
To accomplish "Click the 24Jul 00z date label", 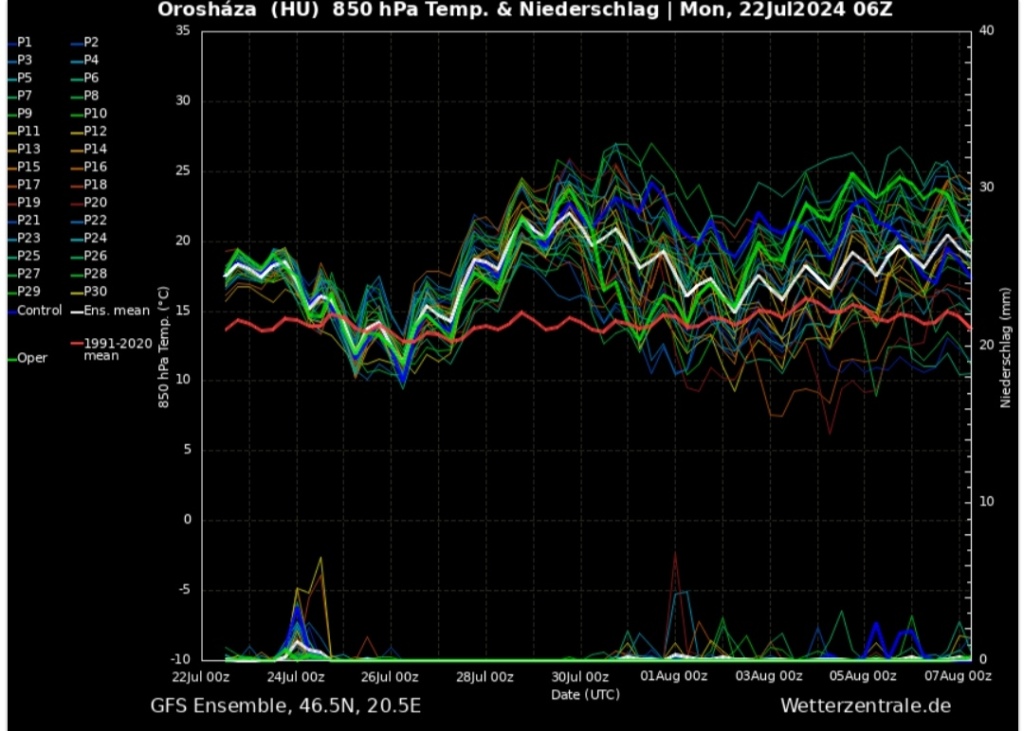I will tap(295, 677).
